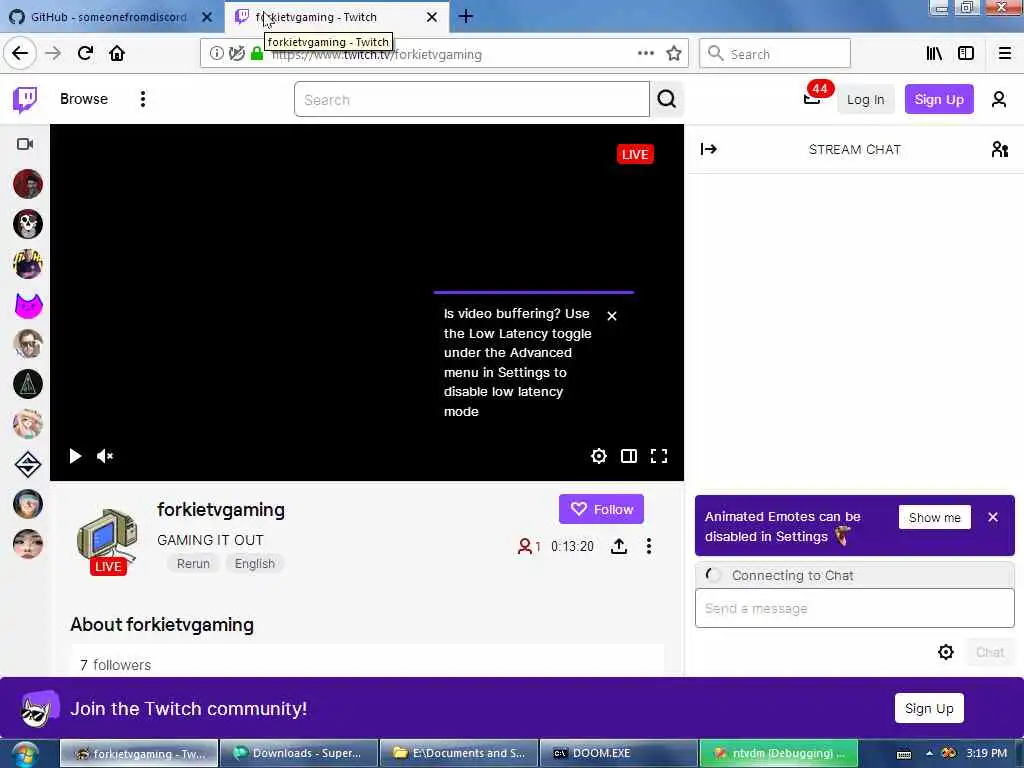The height and width of the screenshot is (768, 1024).
Task: Switch to DOOM.EXE taskbar window
Action: point(618,754)
